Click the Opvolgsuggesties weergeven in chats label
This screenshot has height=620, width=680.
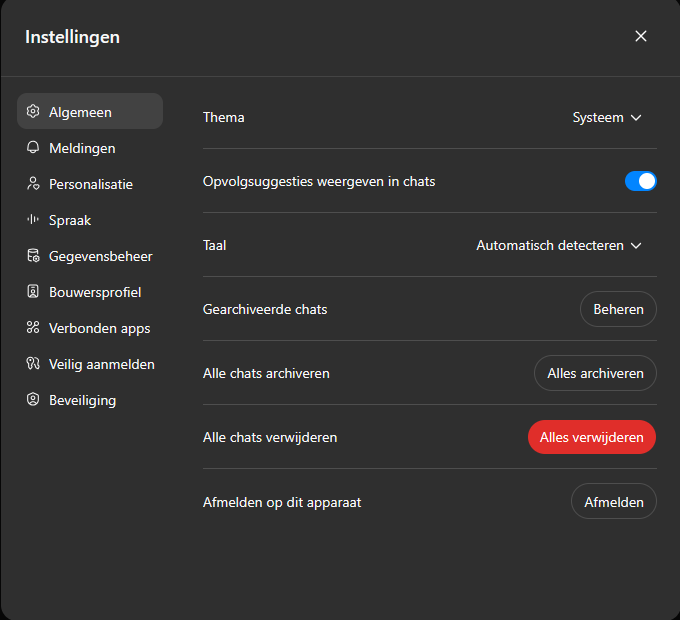pyautogui.click(x=319, y=181)
